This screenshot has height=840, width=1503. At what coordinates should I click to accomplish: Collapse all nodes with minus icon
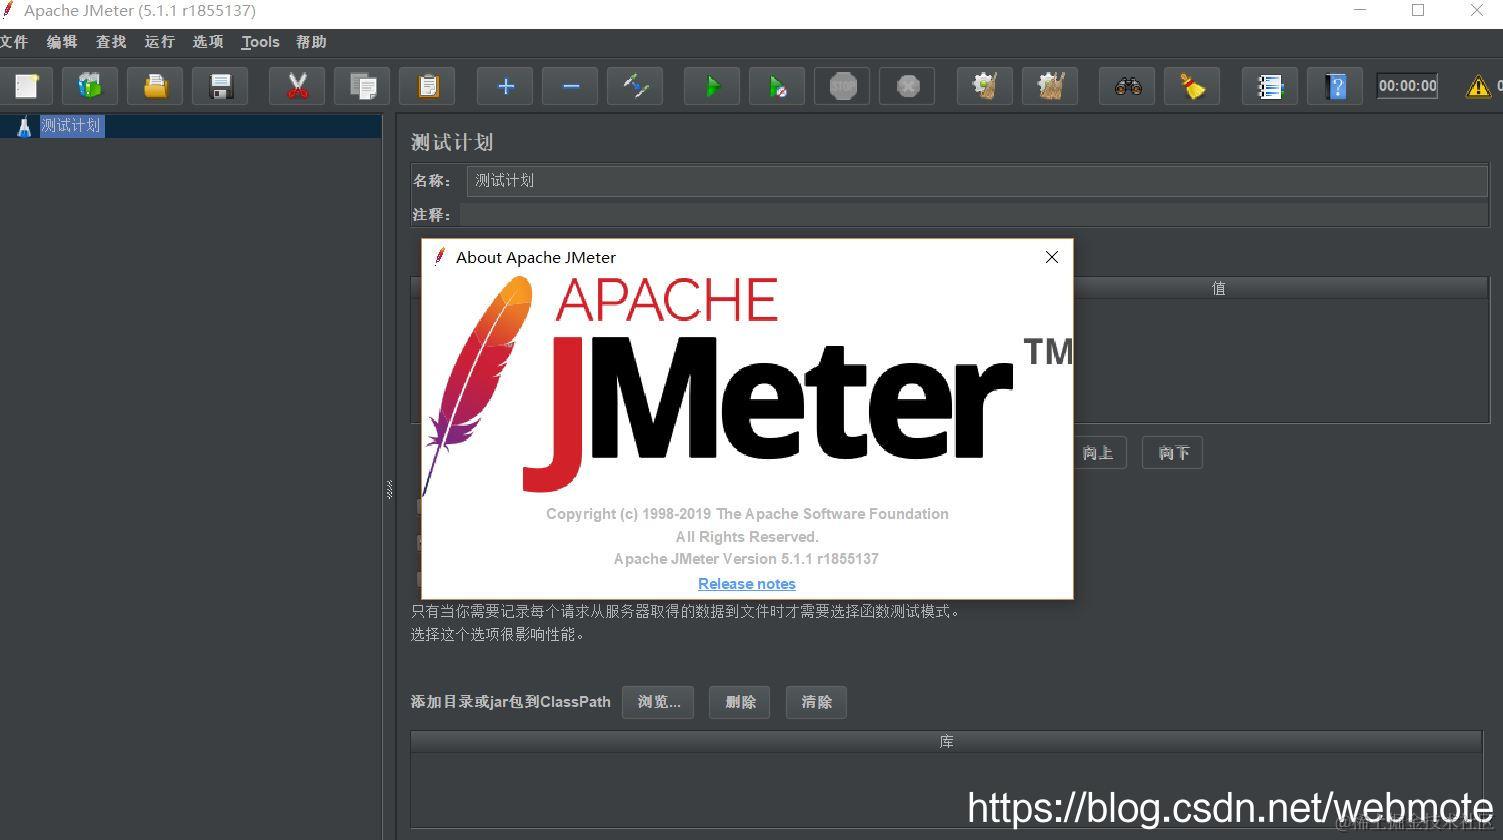coord(570,86)
